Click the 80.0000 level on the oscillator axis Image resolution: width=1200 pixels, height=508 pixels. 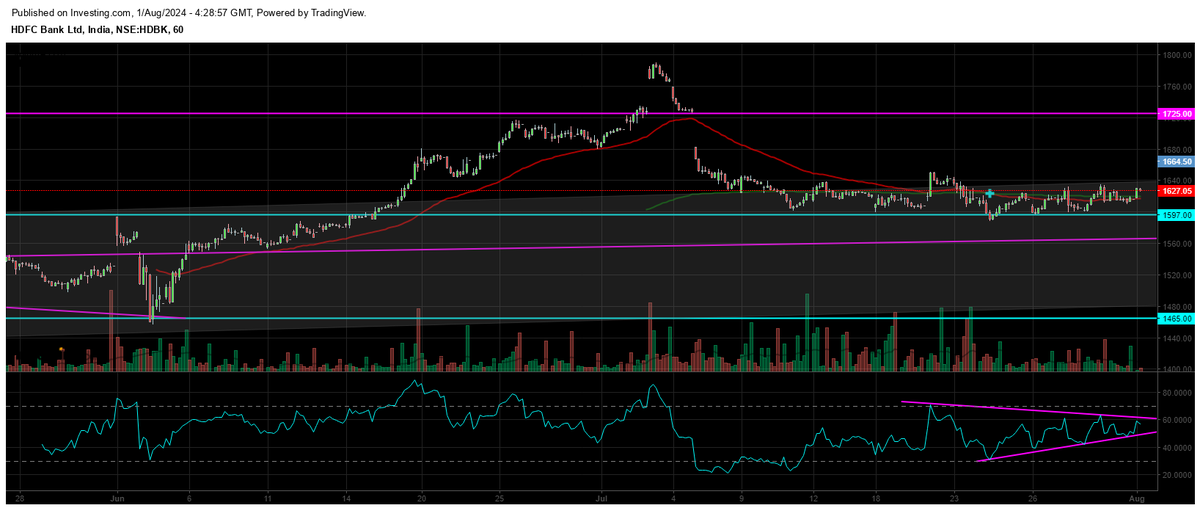[x=1175, y=393]
